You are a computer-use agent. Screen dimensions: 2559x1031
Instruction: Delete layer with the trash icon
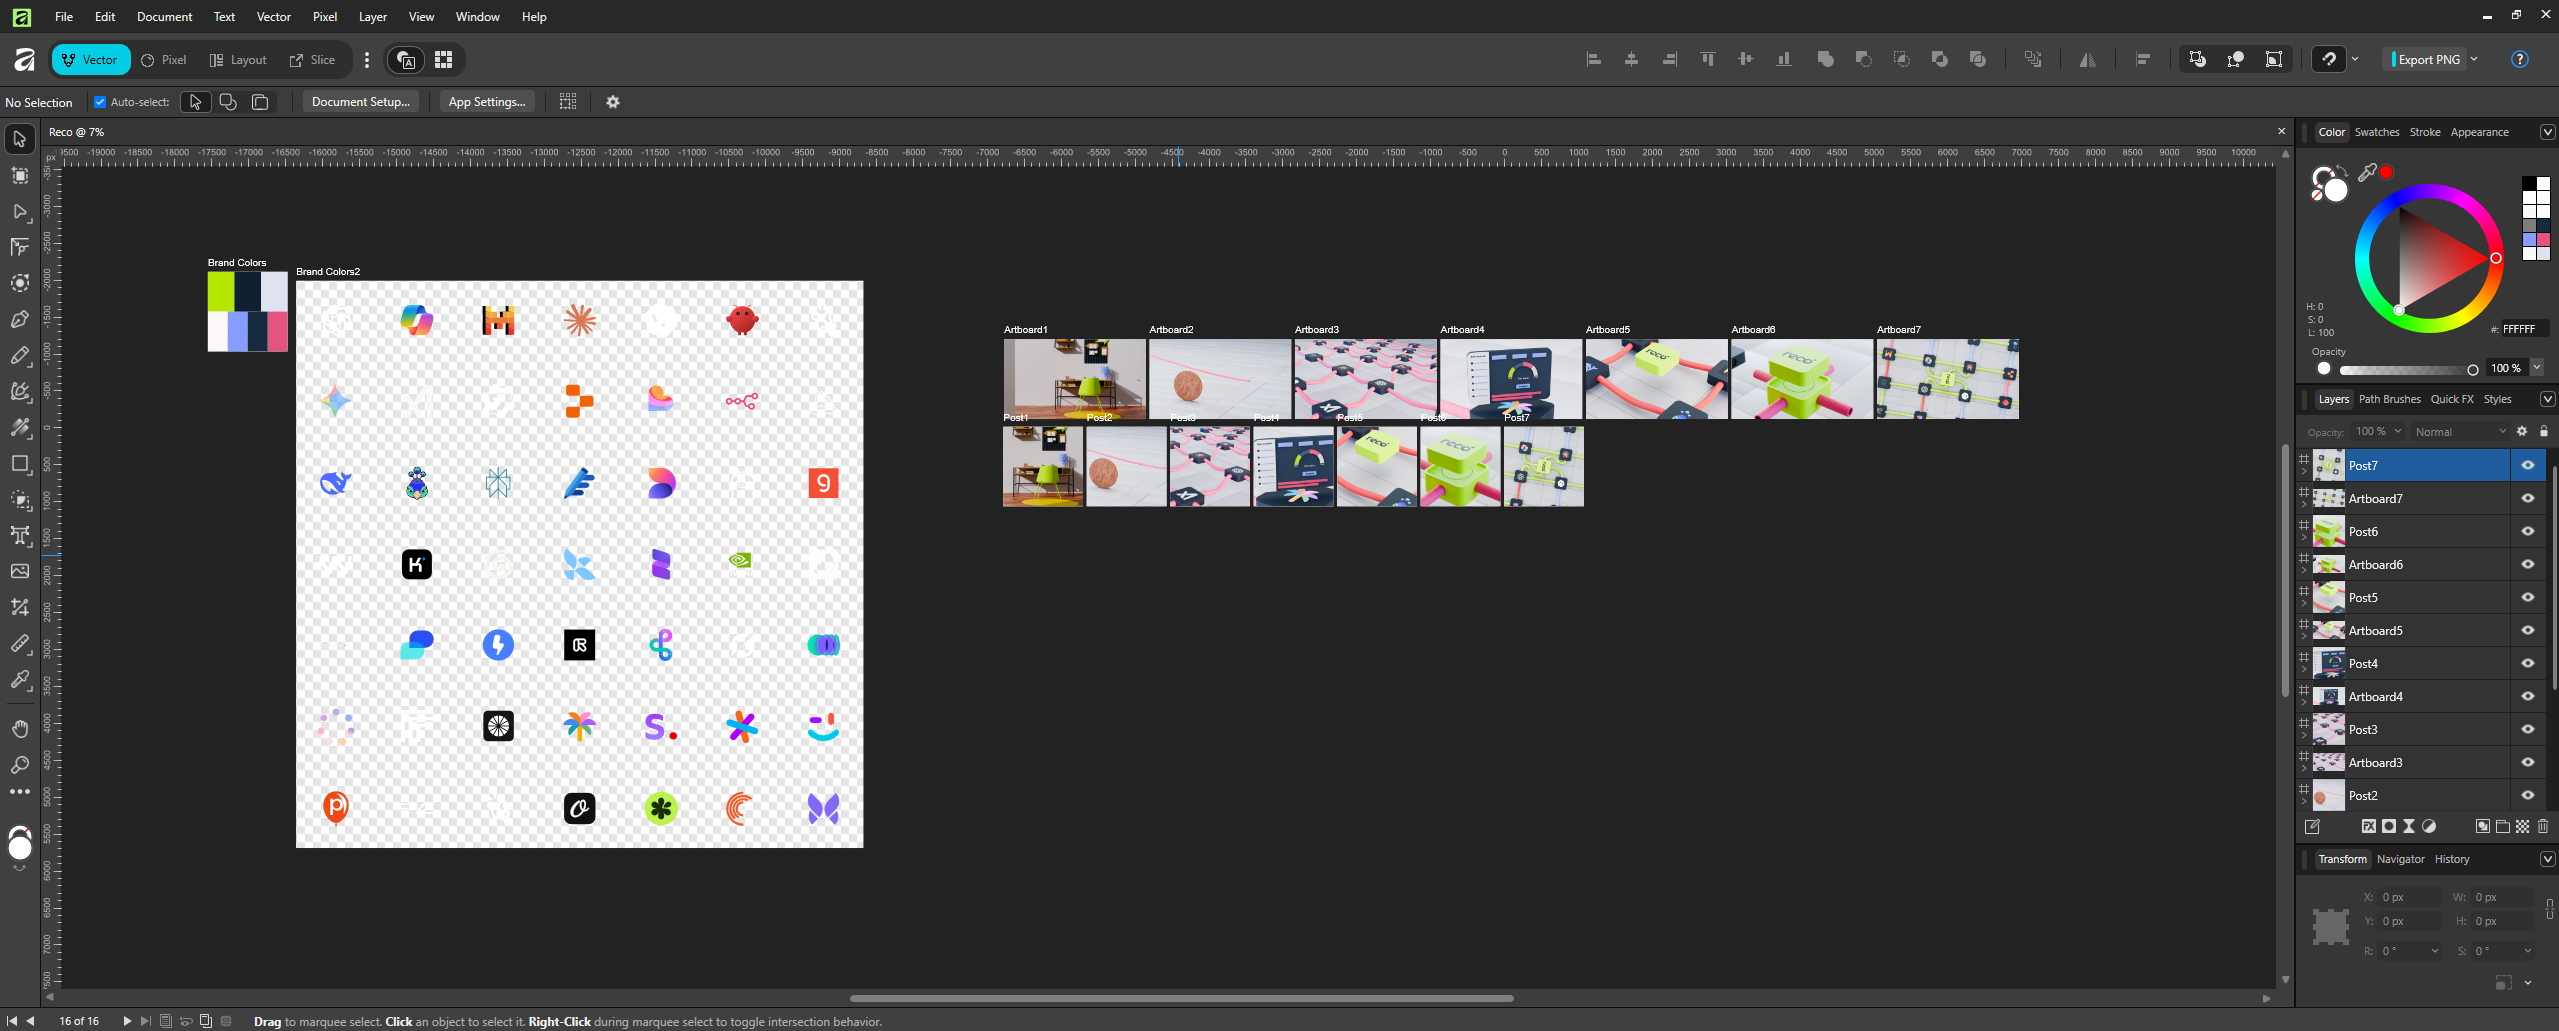pos(2543,826)
